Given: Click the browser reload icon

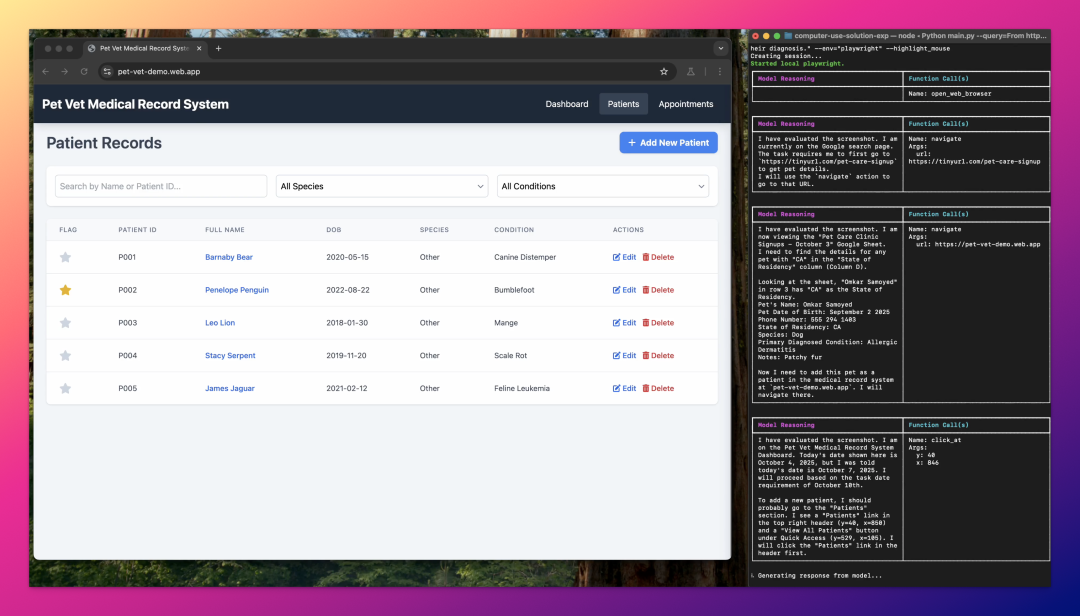Looking at the screenshot, I should (x=84, y=72).
